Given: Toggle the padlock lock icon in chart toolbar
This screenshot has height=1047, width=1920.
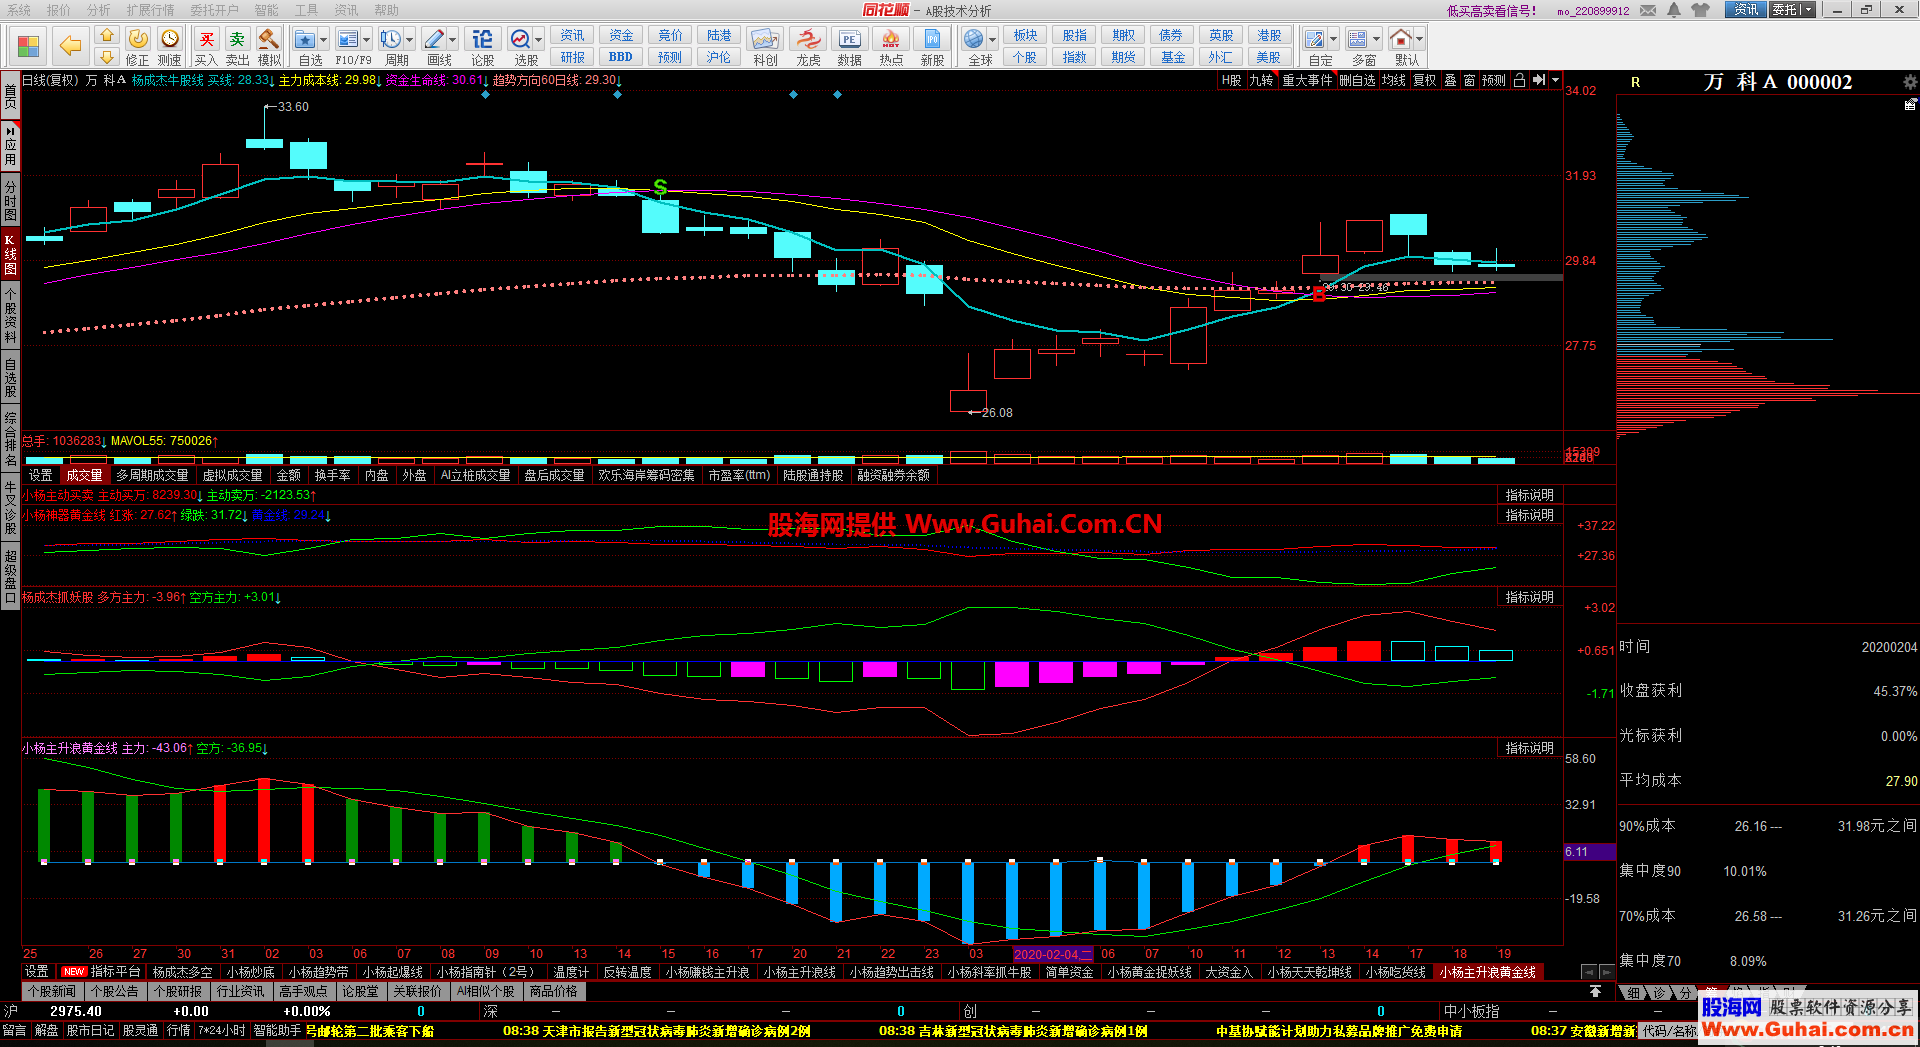Looking at the screenshot, I should click(x=1519, y=80).
